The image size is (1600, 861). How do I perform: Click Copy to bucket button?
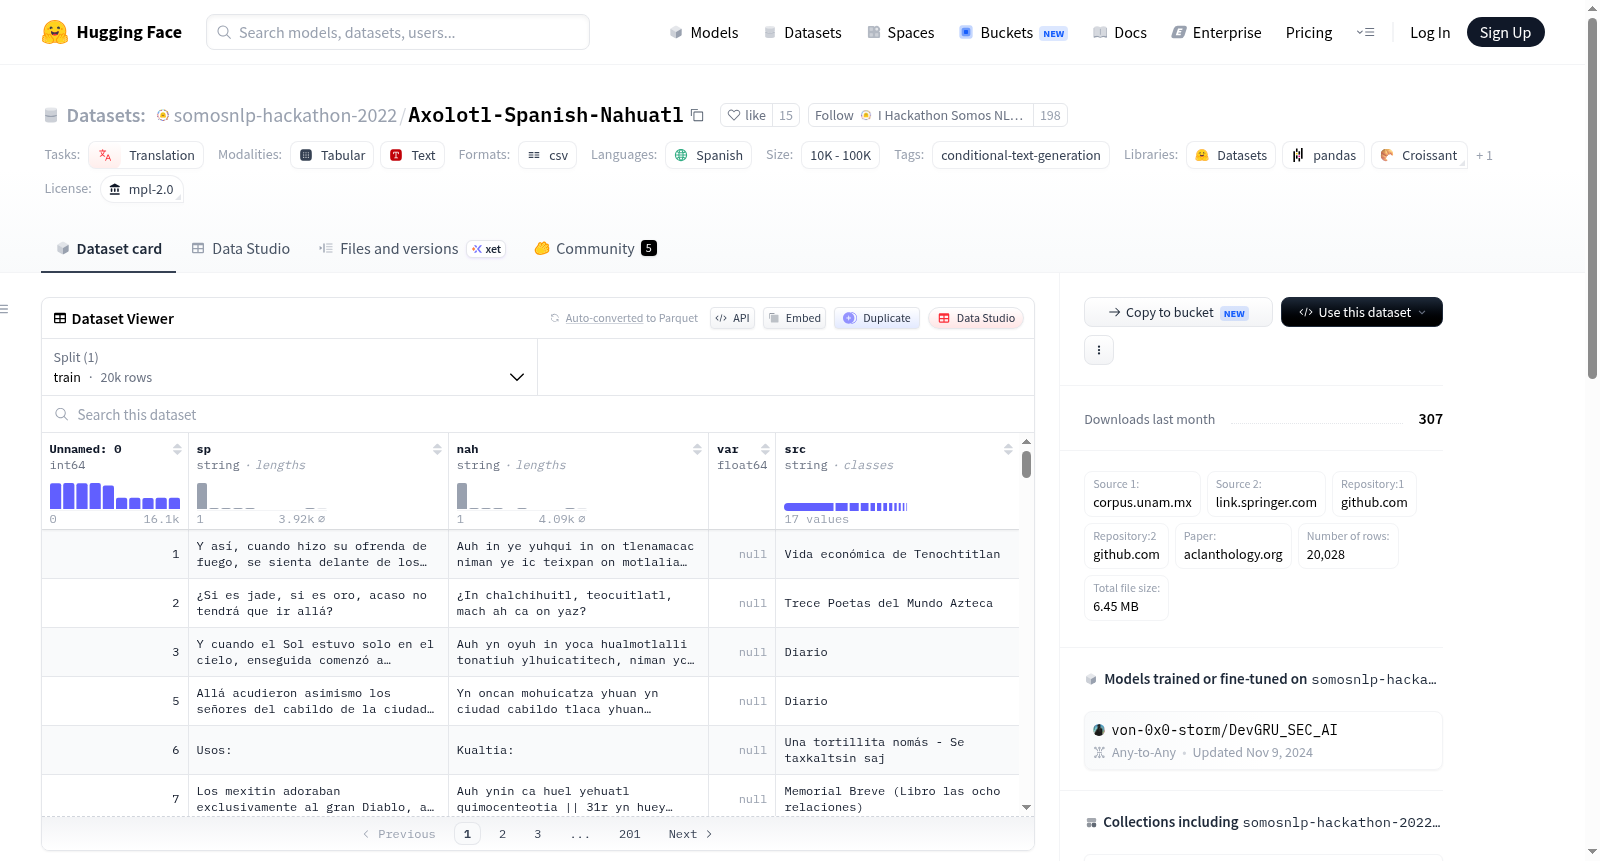1178,312
